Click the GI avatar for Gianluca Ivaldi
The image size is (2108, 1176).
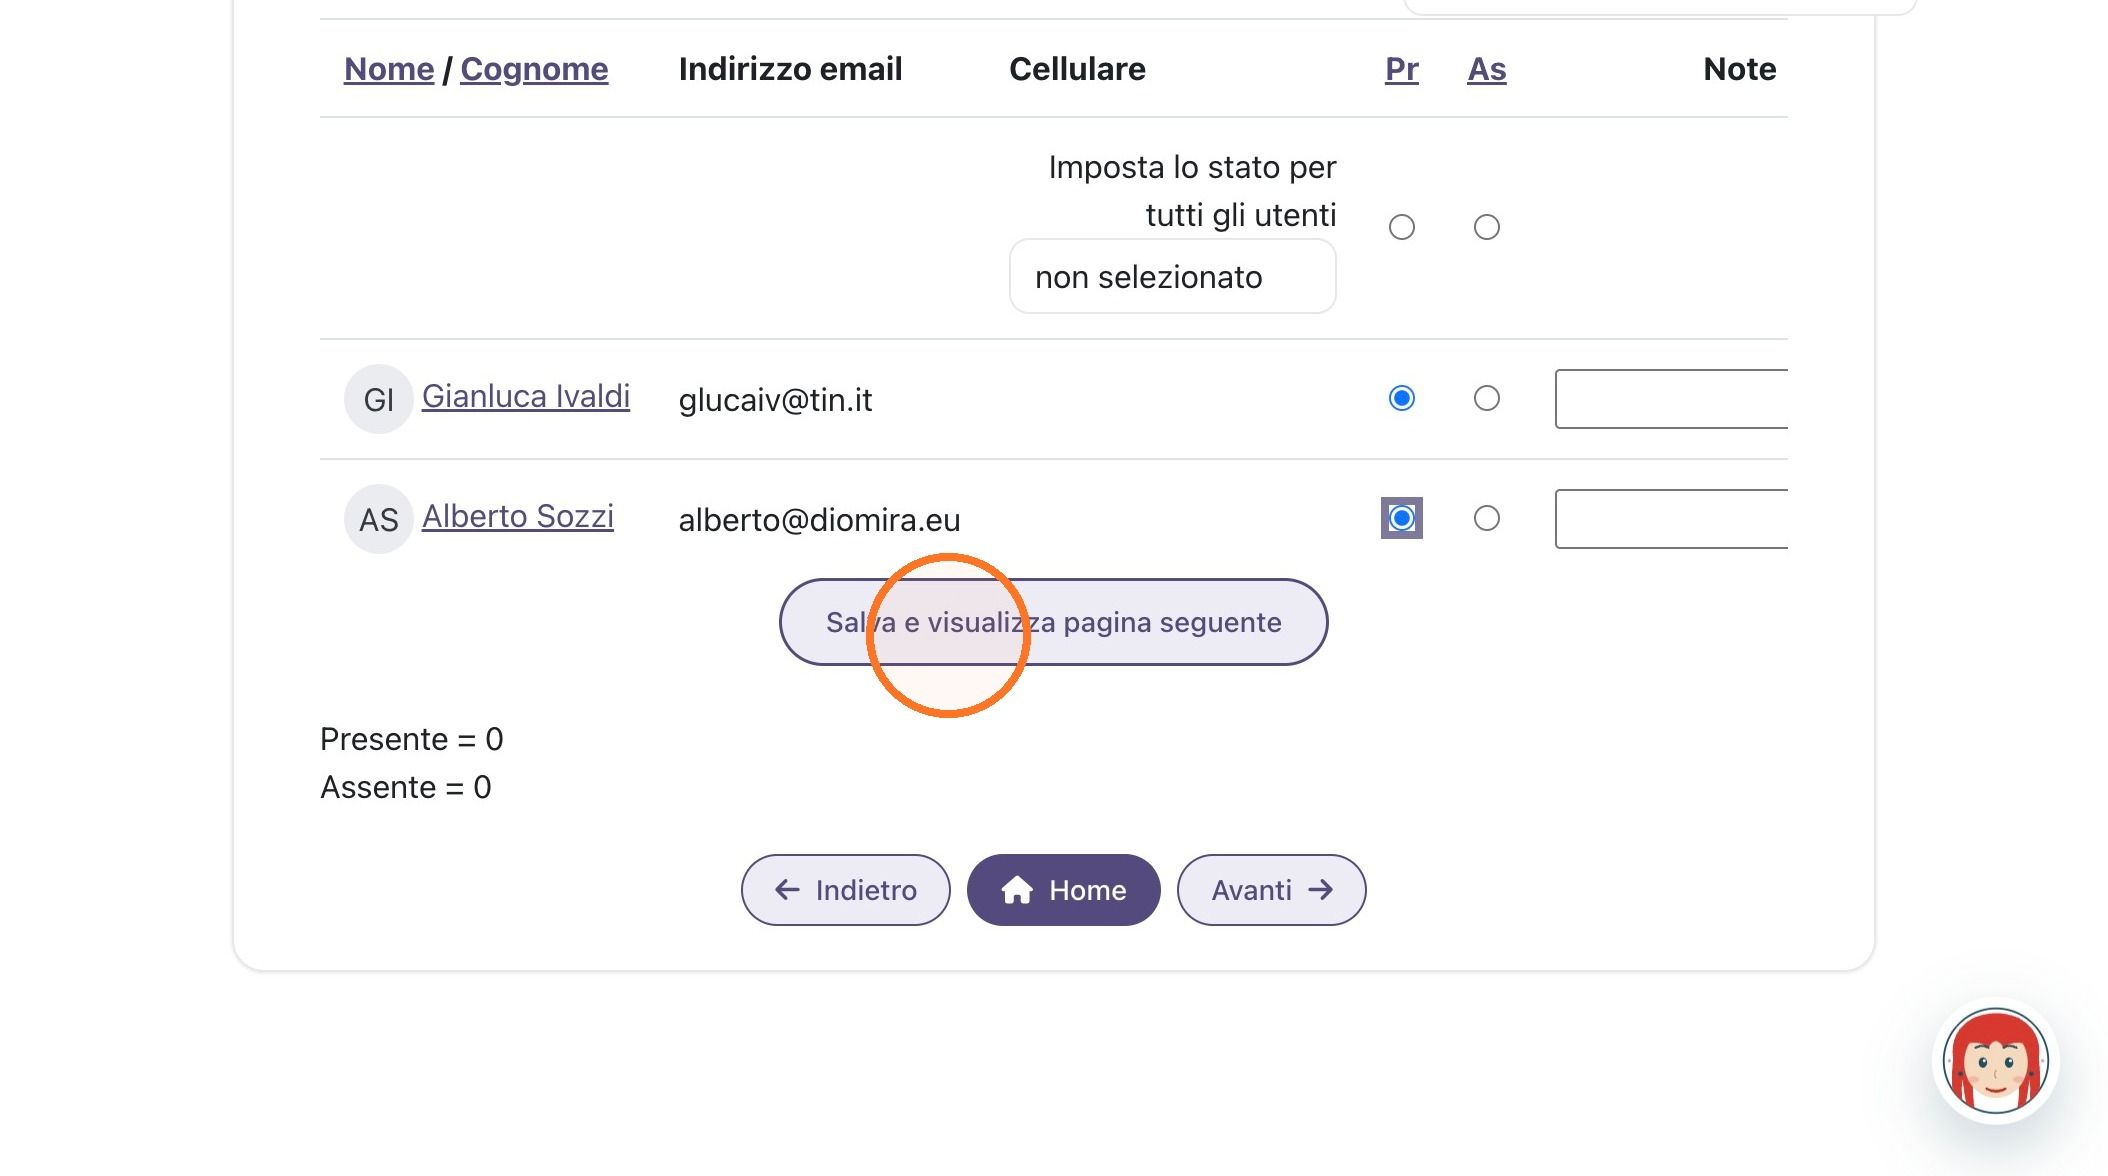click(x=379, y=399)
